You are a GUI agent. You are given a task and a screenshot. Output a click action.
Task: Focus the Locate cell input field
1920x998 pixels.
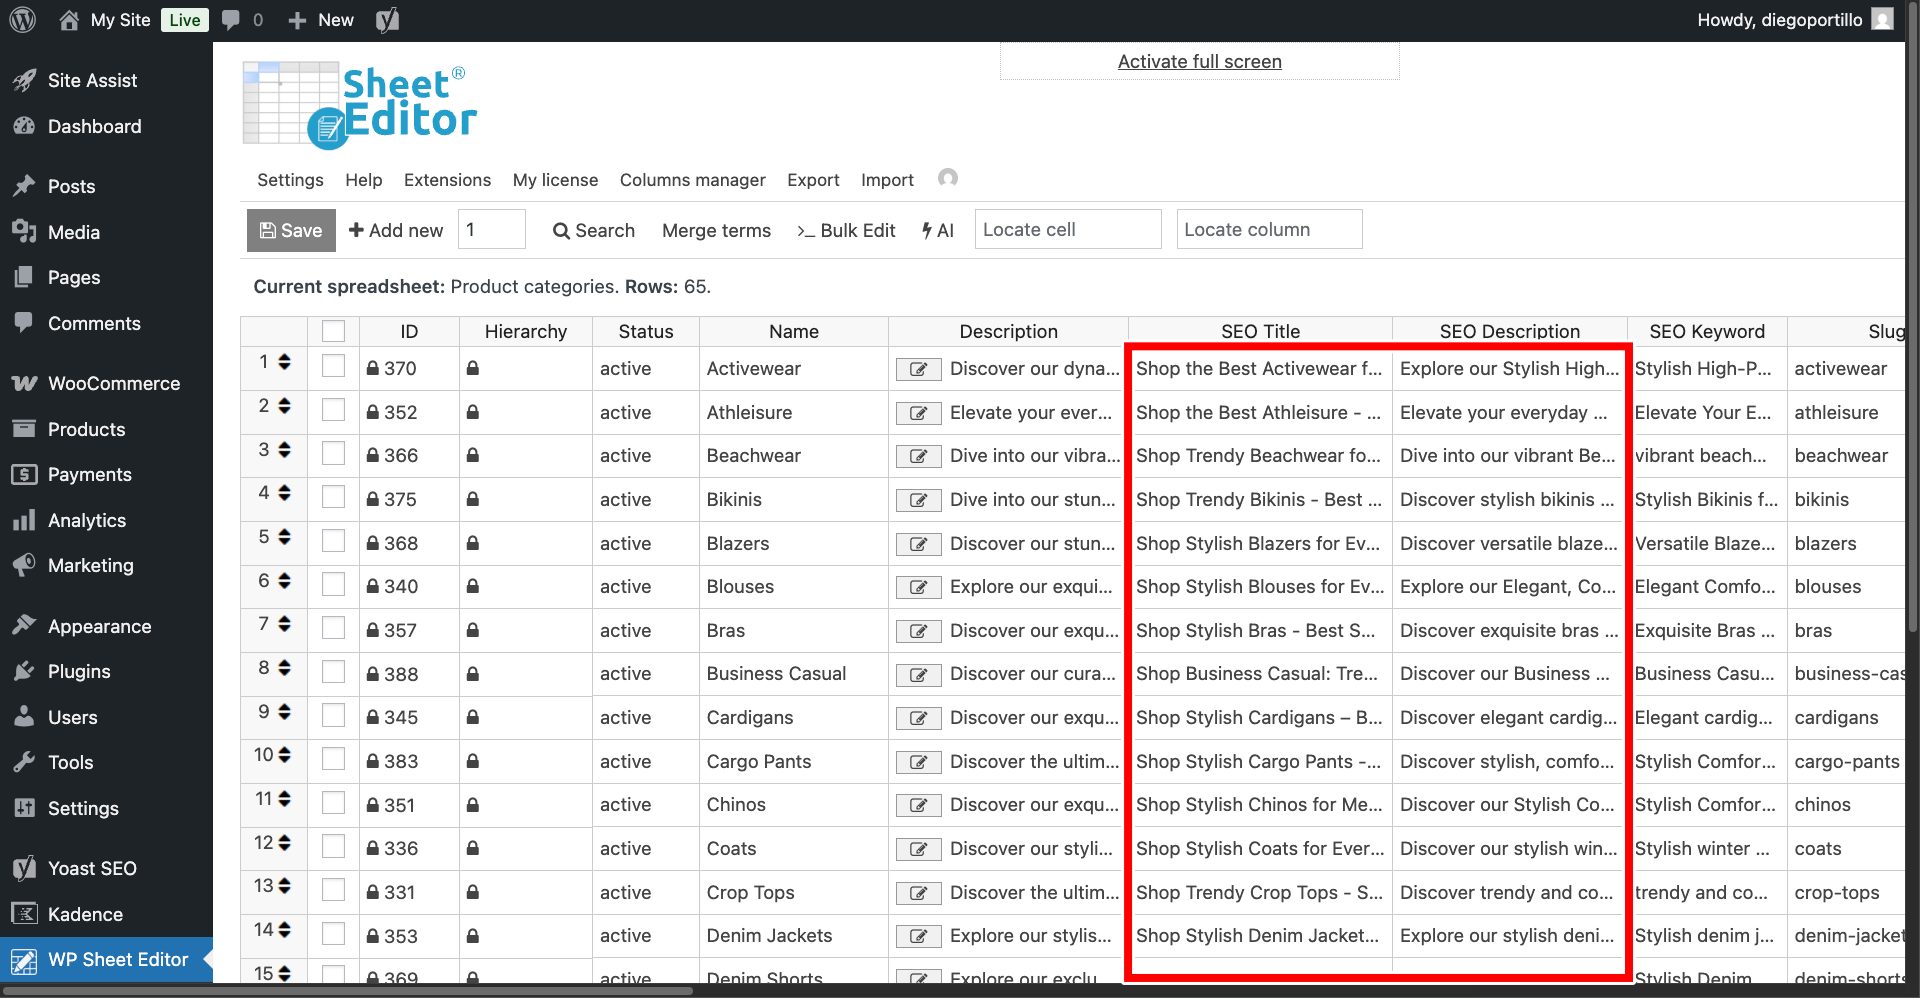[1067, 230]
